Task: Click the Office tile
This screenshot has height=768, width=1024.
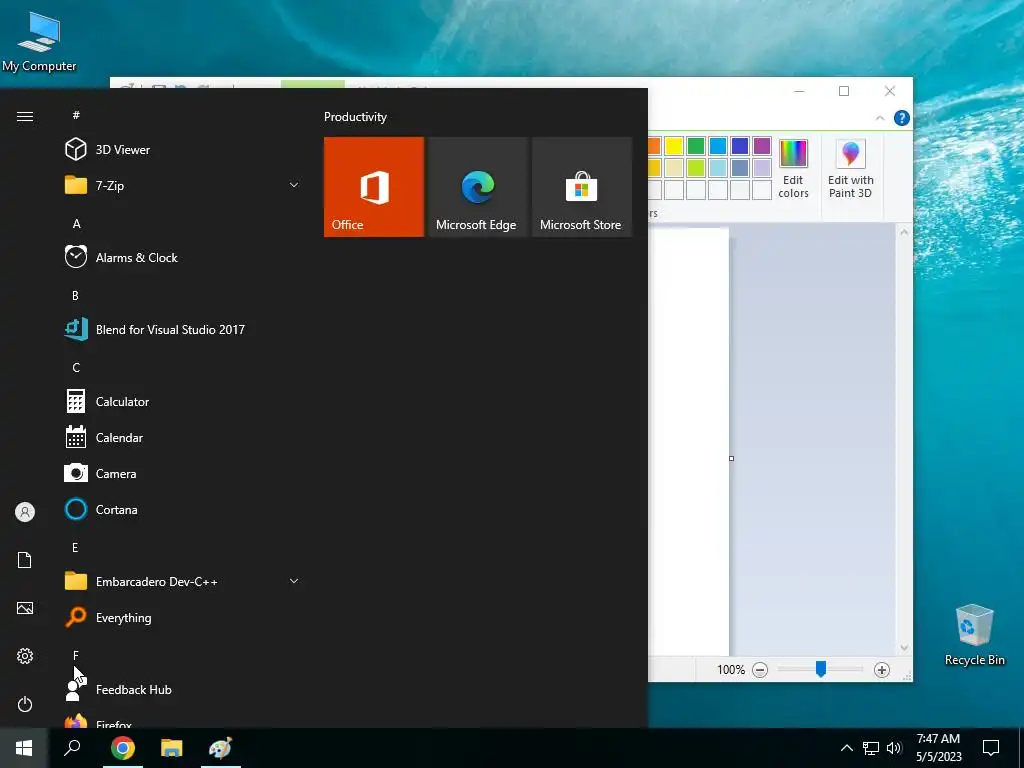Action: (x=374, y=187)
